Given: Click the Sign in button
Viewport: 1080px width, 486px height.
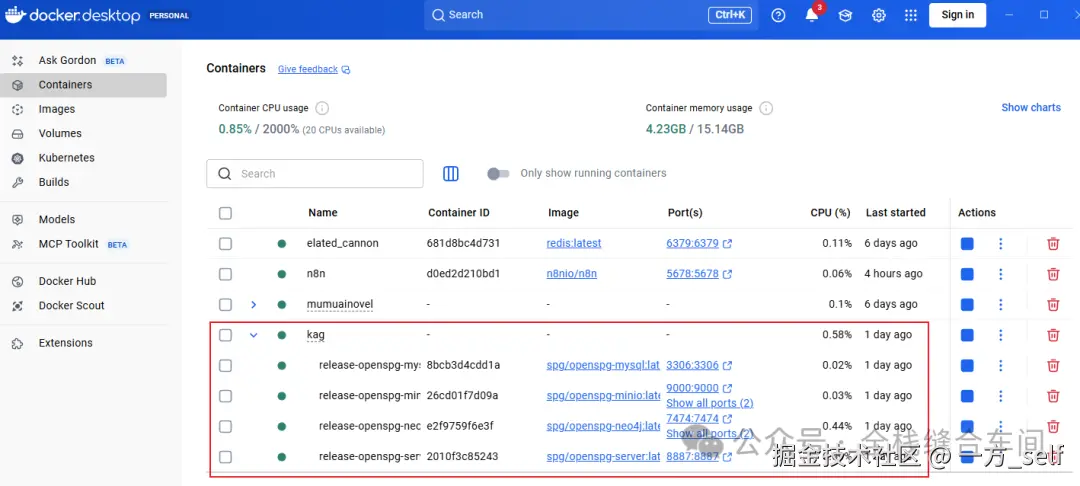Looking at the screenshot, I should coord(957,15).
